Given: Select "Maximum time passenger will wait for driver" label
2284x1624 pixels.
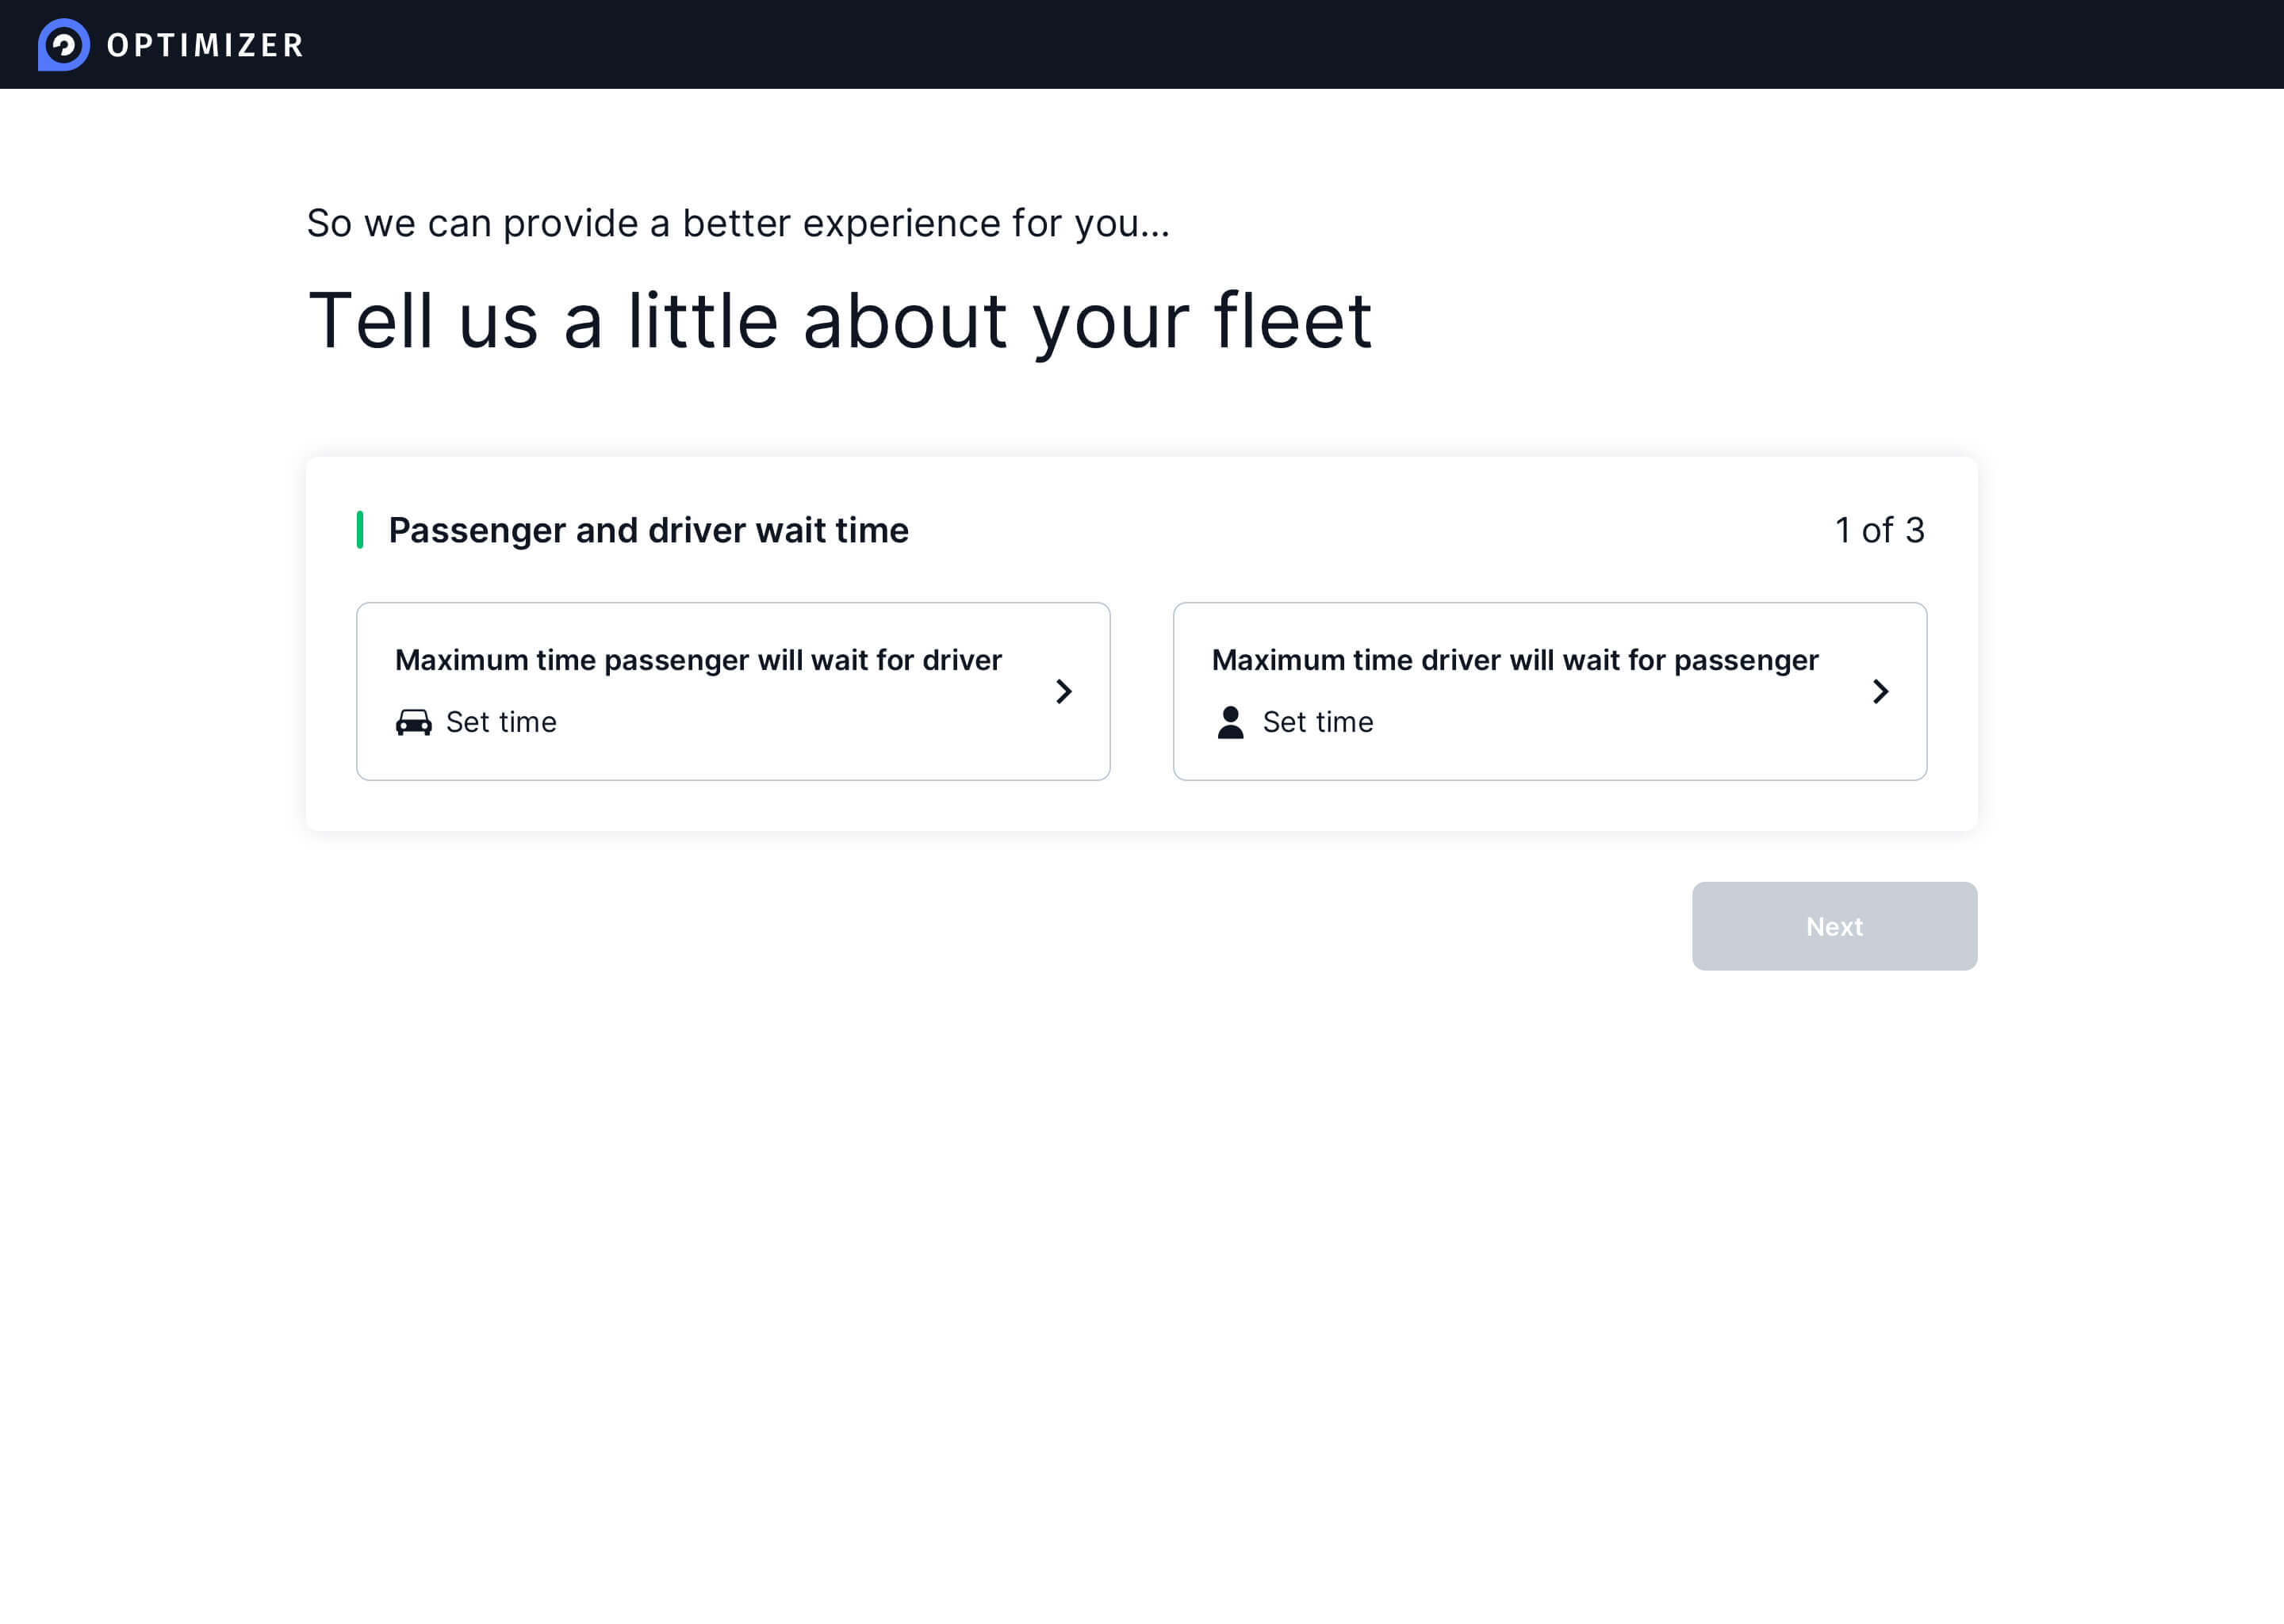Looking at the screenshot, I should pos(698,660).
